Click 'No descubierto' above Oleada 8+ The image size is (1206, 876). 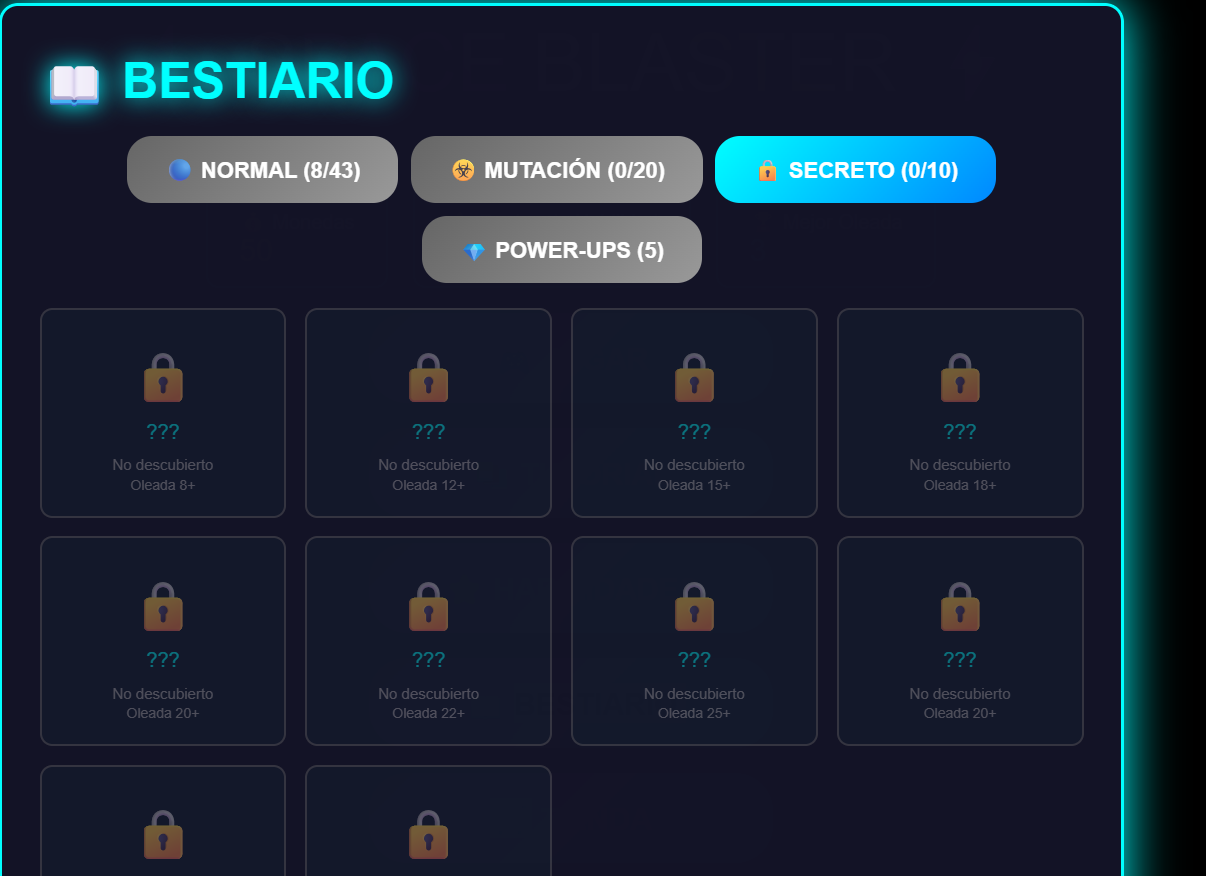click(x=163, y=465)
